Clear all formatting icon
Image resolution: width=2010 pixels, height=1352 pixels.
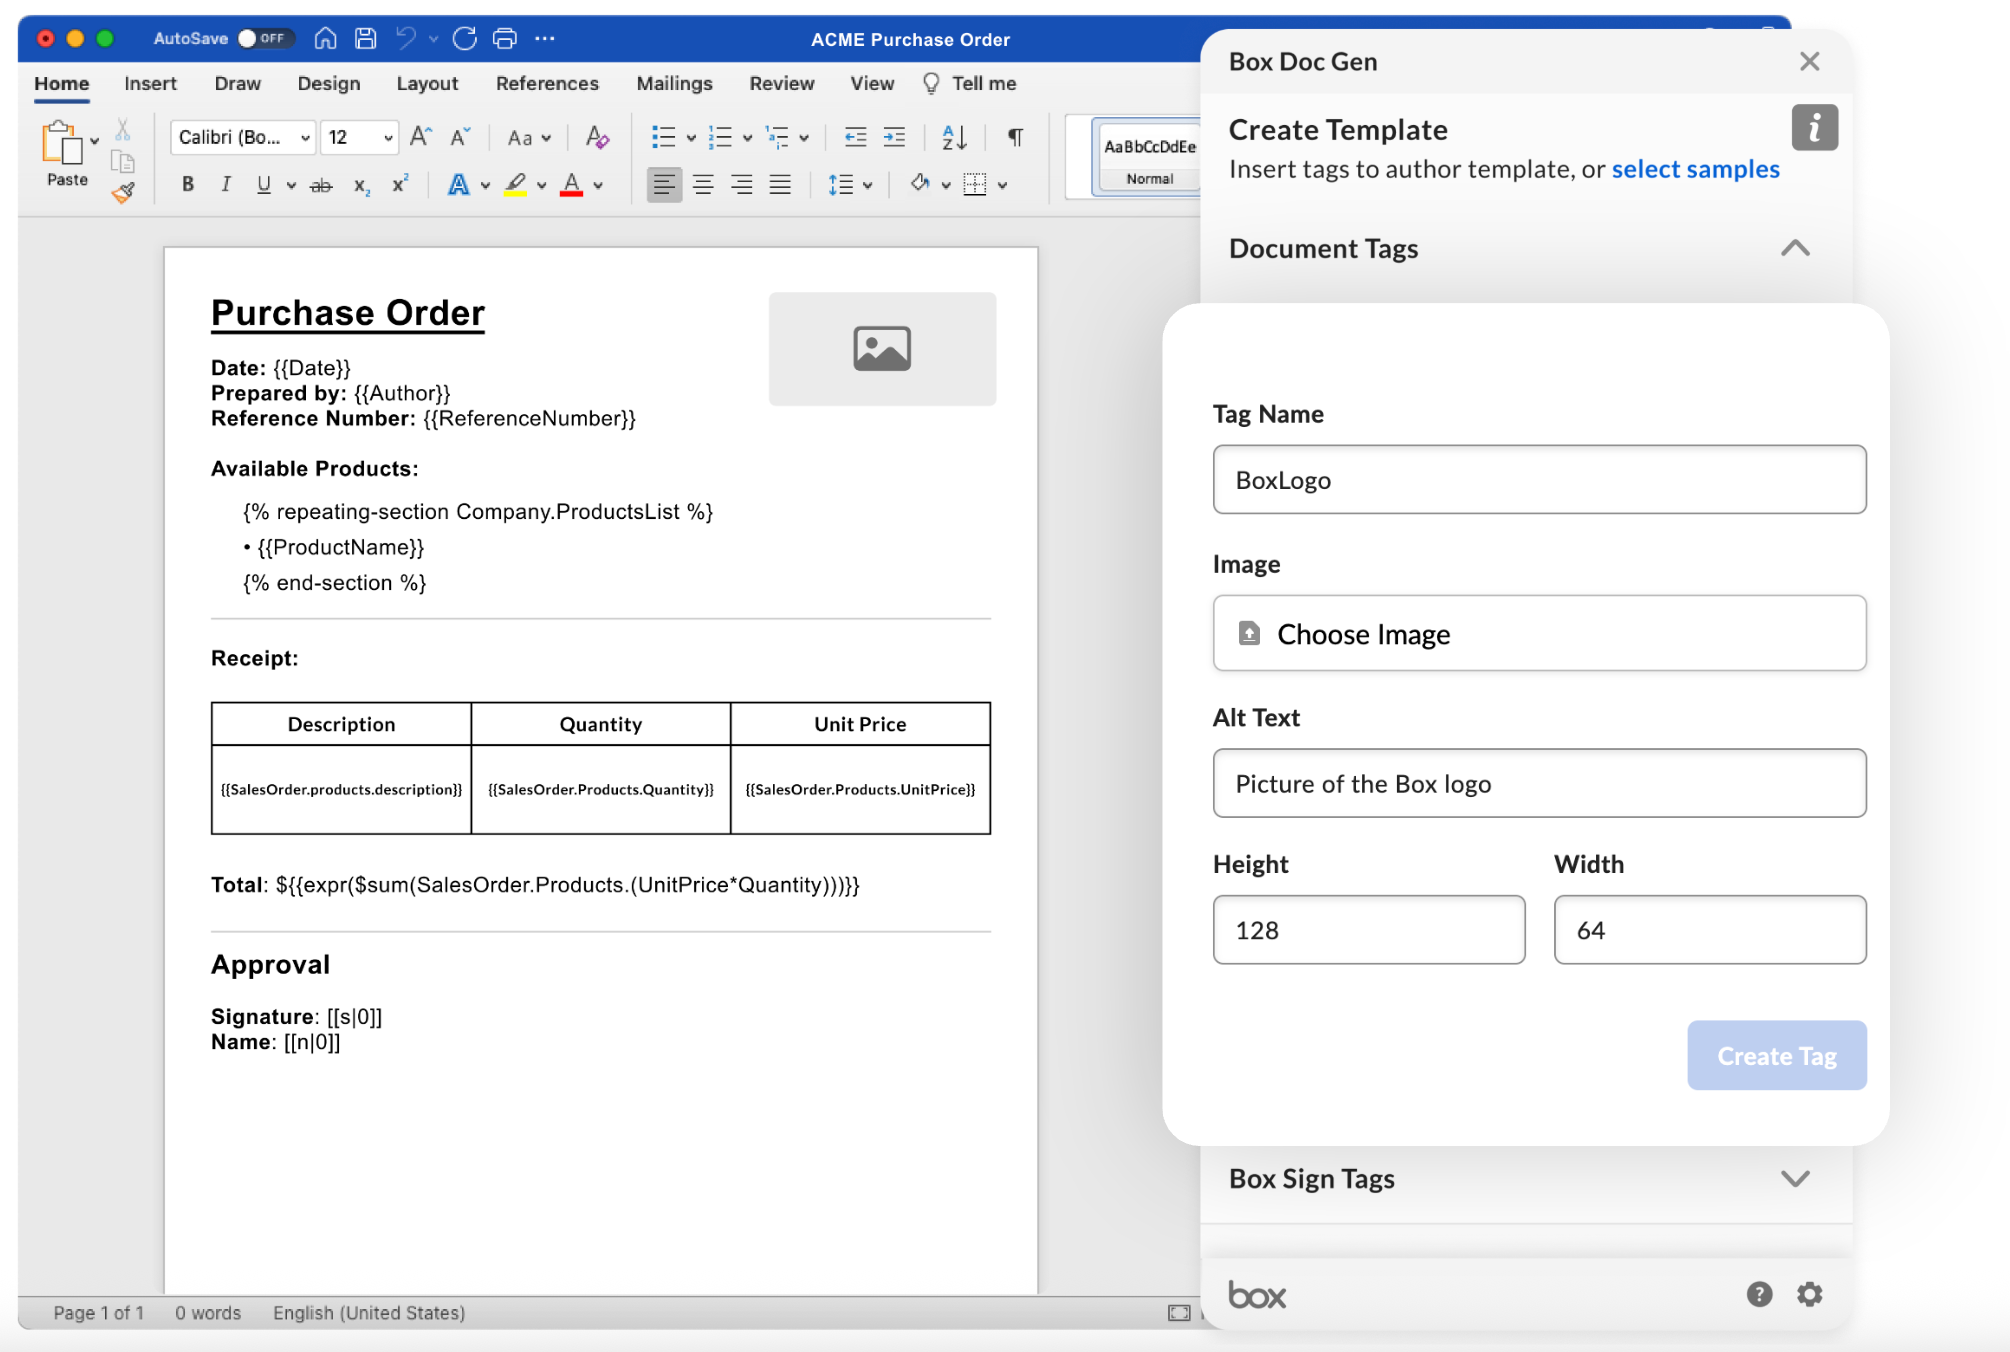coord(597,137)
